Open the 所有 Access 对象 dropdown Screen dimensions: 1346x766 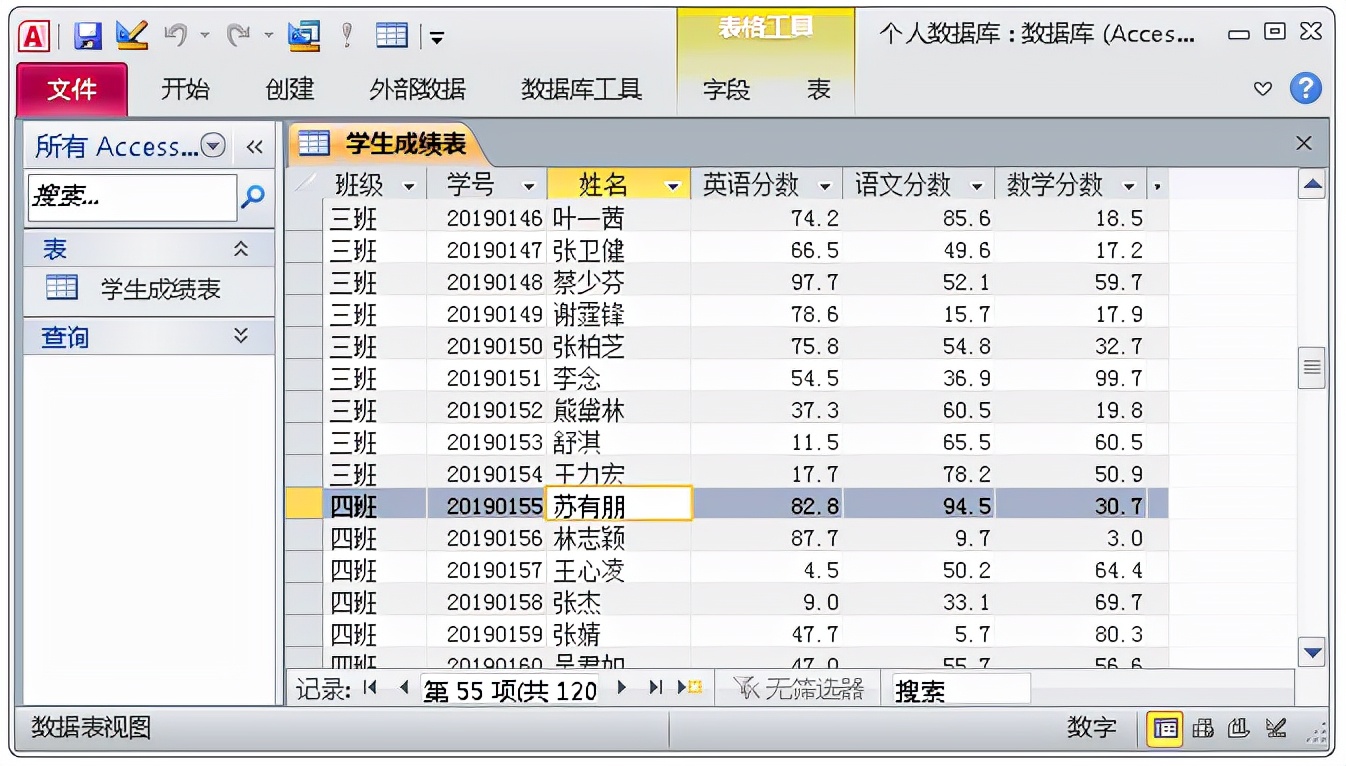(211, 146)
